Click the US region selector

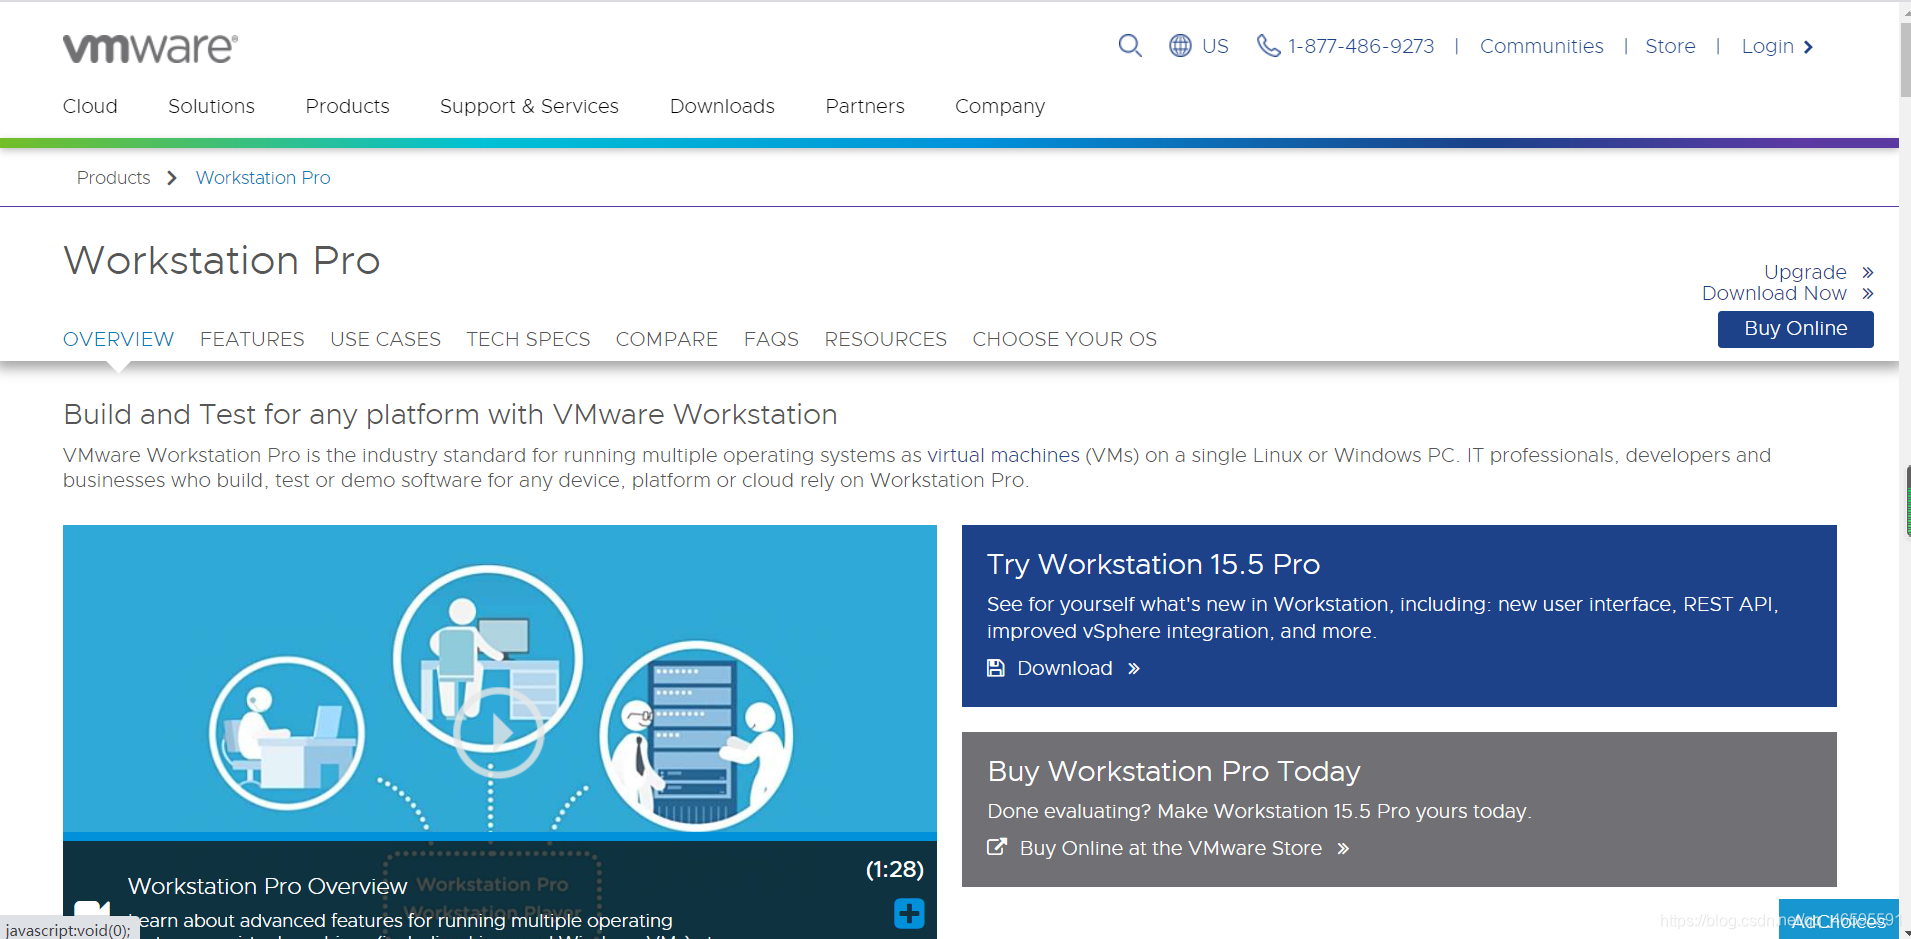tap(1215, 46)
